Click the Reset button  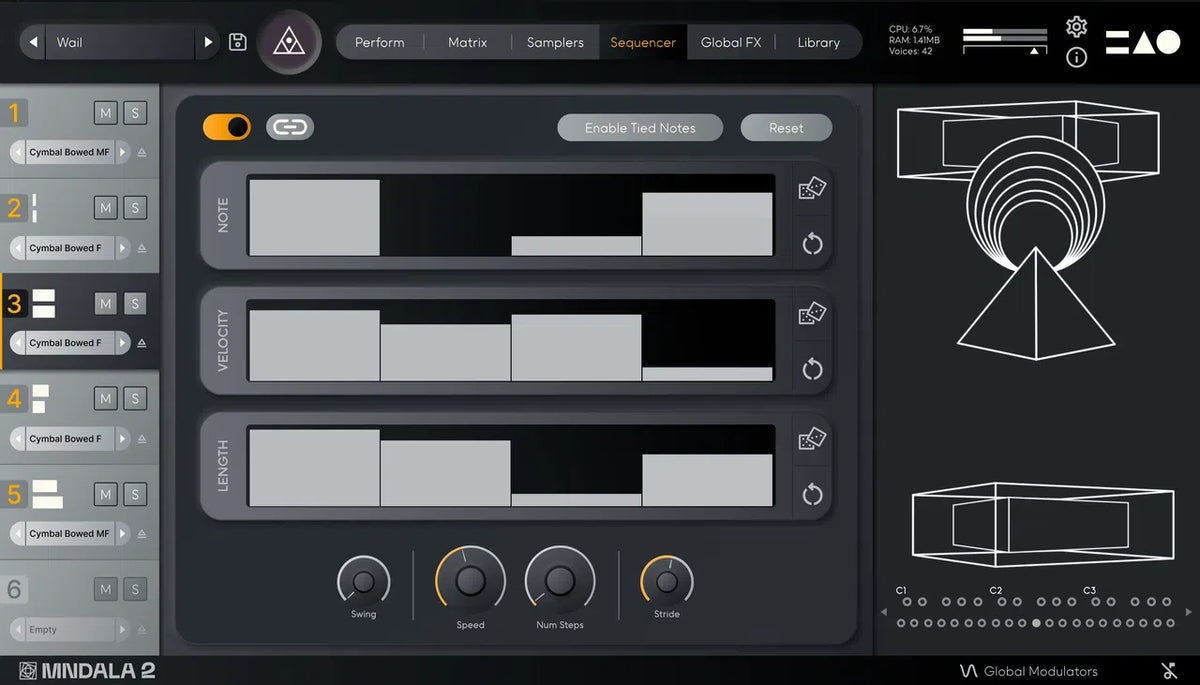pos(786,128)
